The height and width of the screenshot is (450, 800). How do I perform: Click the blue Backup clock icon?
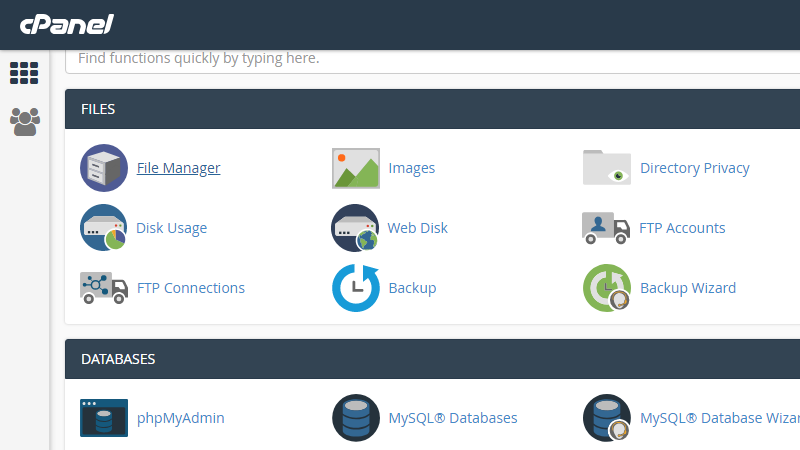(356, 288)
